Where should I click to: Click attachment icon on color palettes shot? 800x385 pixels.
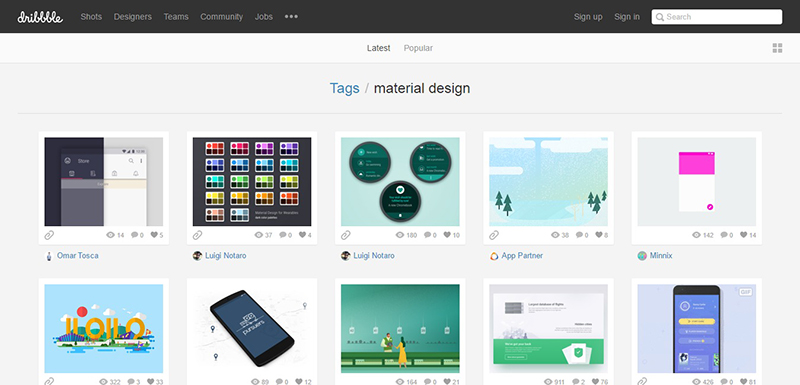pyautogui.click(x=197, y=235)
